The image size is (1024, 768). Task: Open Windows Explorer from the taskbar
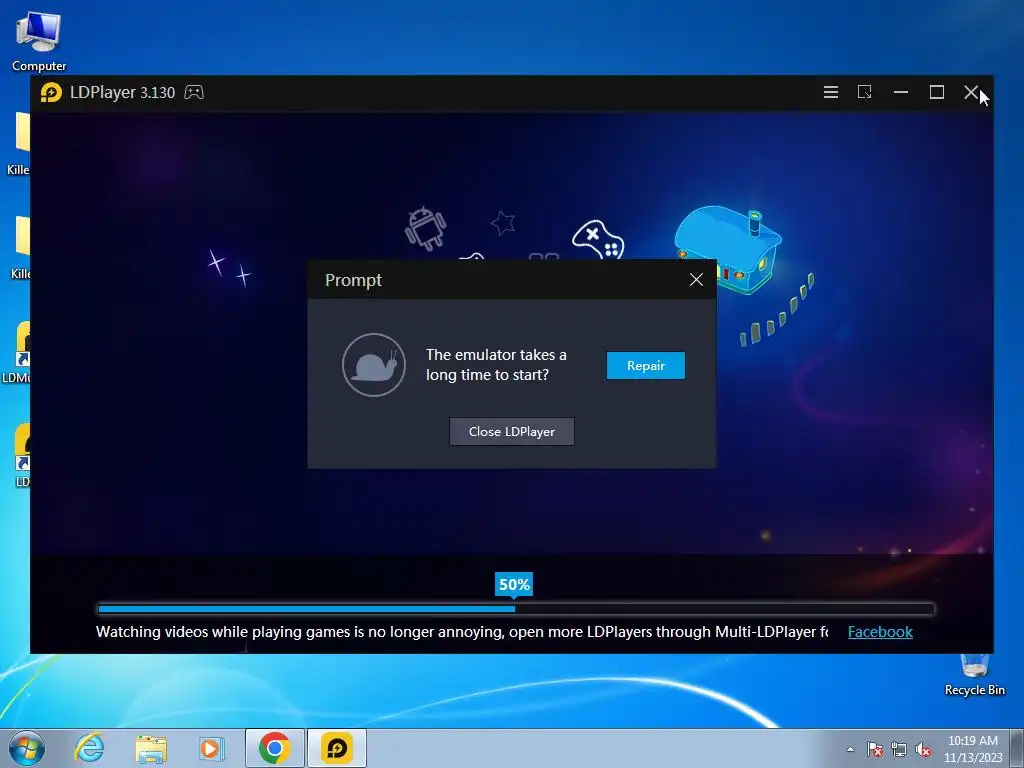point(151,748)
